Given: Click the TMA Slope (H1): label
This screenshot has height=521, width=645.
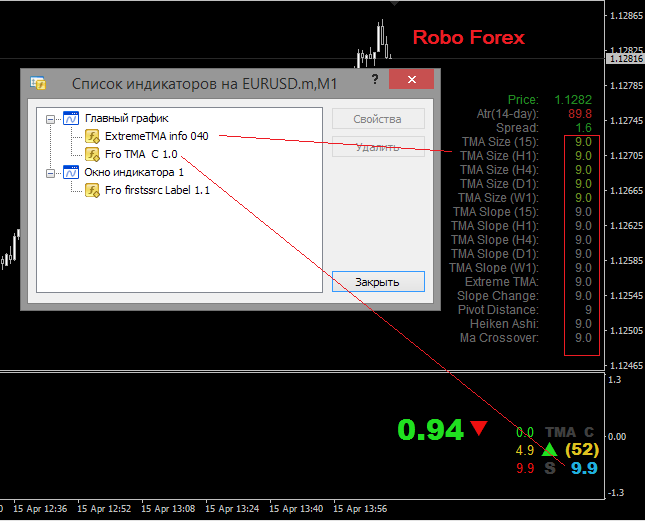Looking at the screenshot, I should tap(495, 226).
